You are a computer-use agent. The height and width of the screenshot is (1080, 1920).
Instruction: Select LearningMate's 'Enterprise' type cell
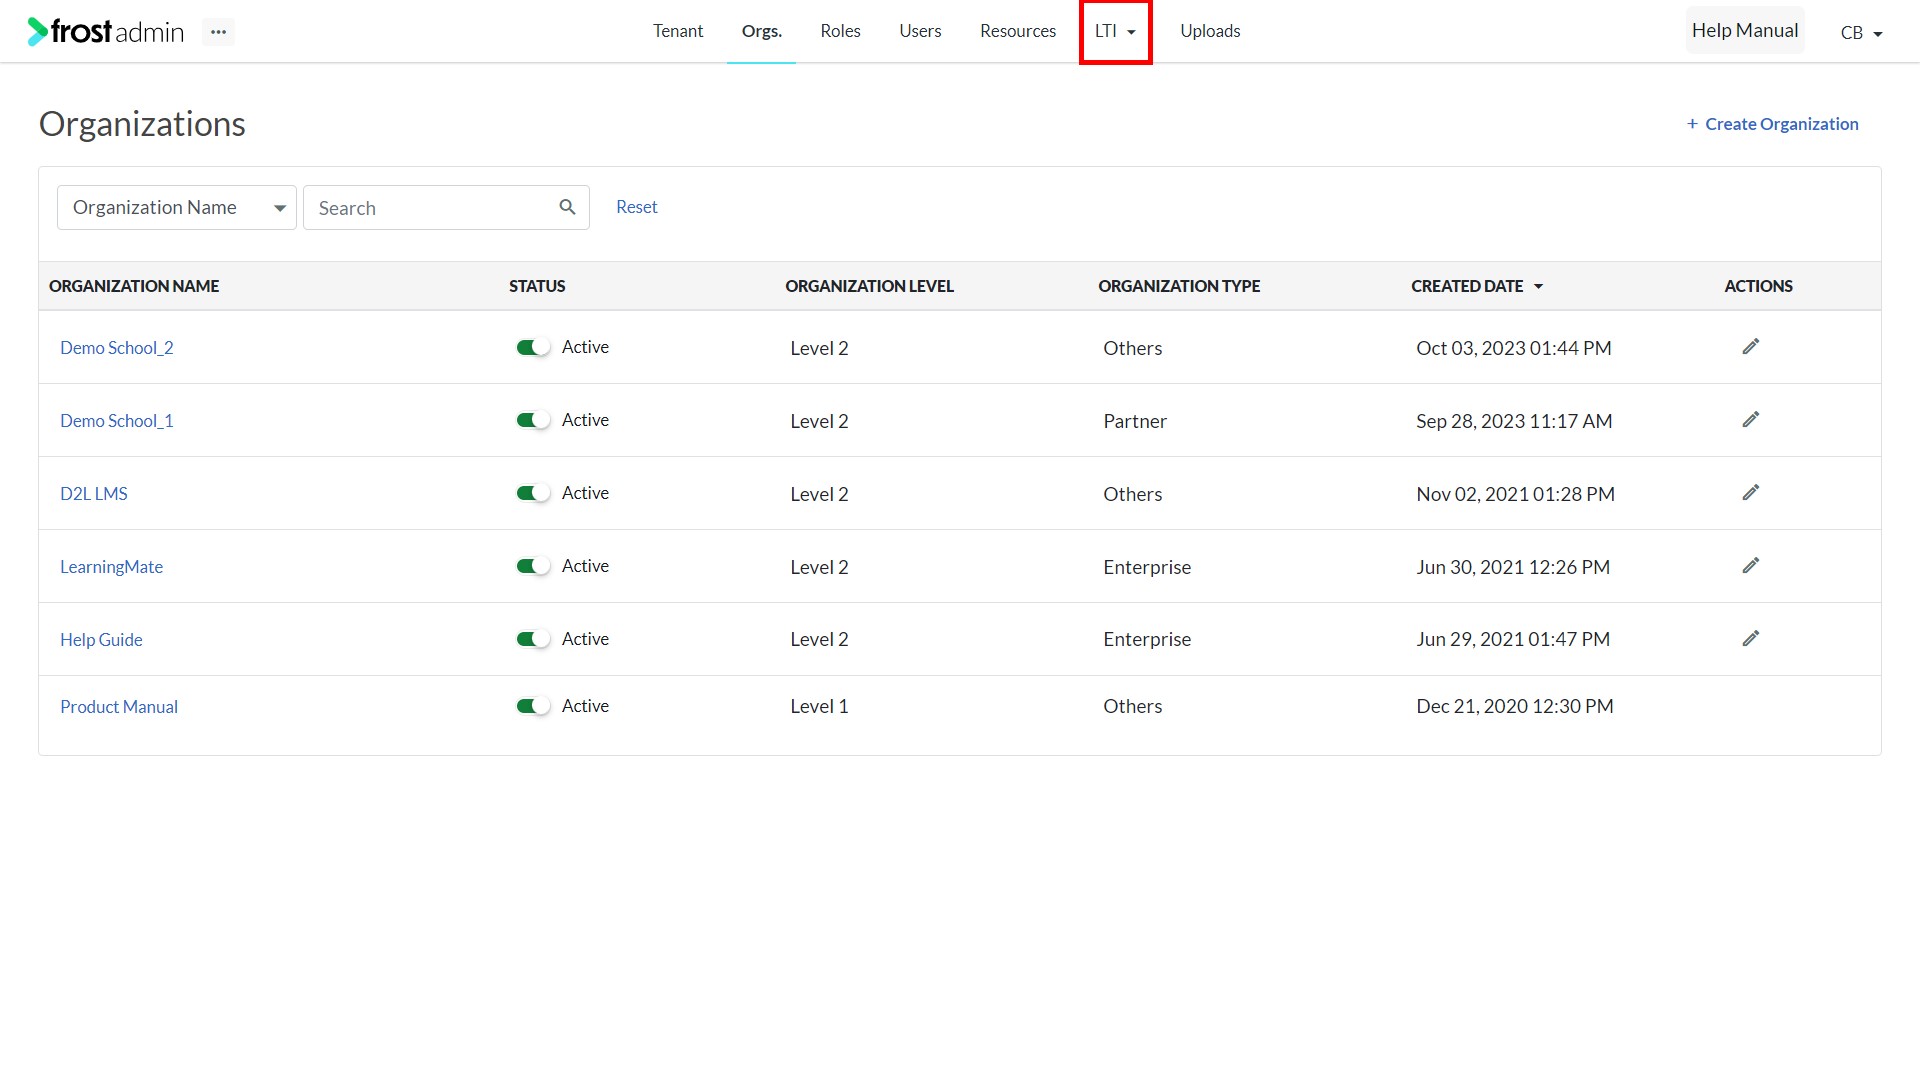tap(1147, 567)
